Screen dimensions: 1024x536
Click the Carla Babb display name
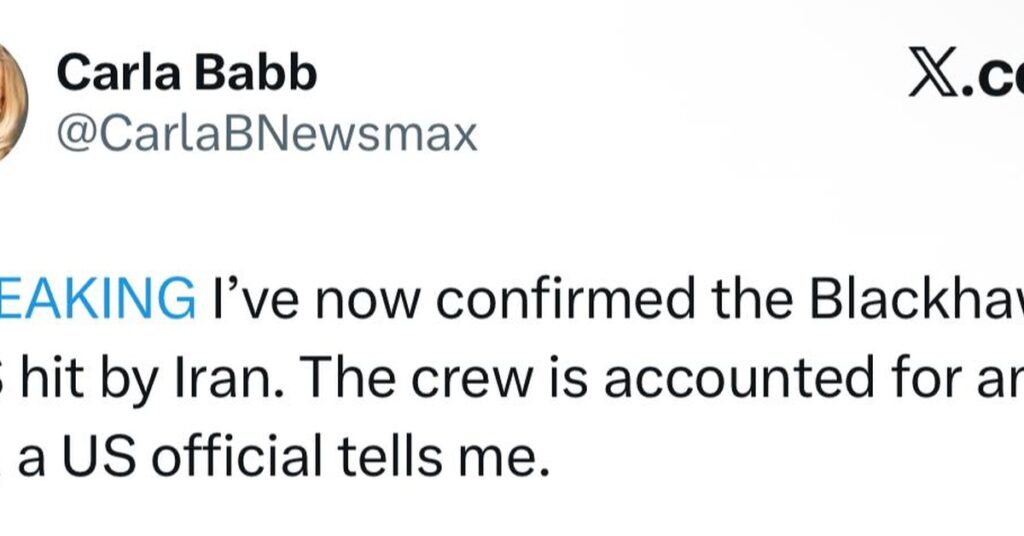[x=186, y=73]
